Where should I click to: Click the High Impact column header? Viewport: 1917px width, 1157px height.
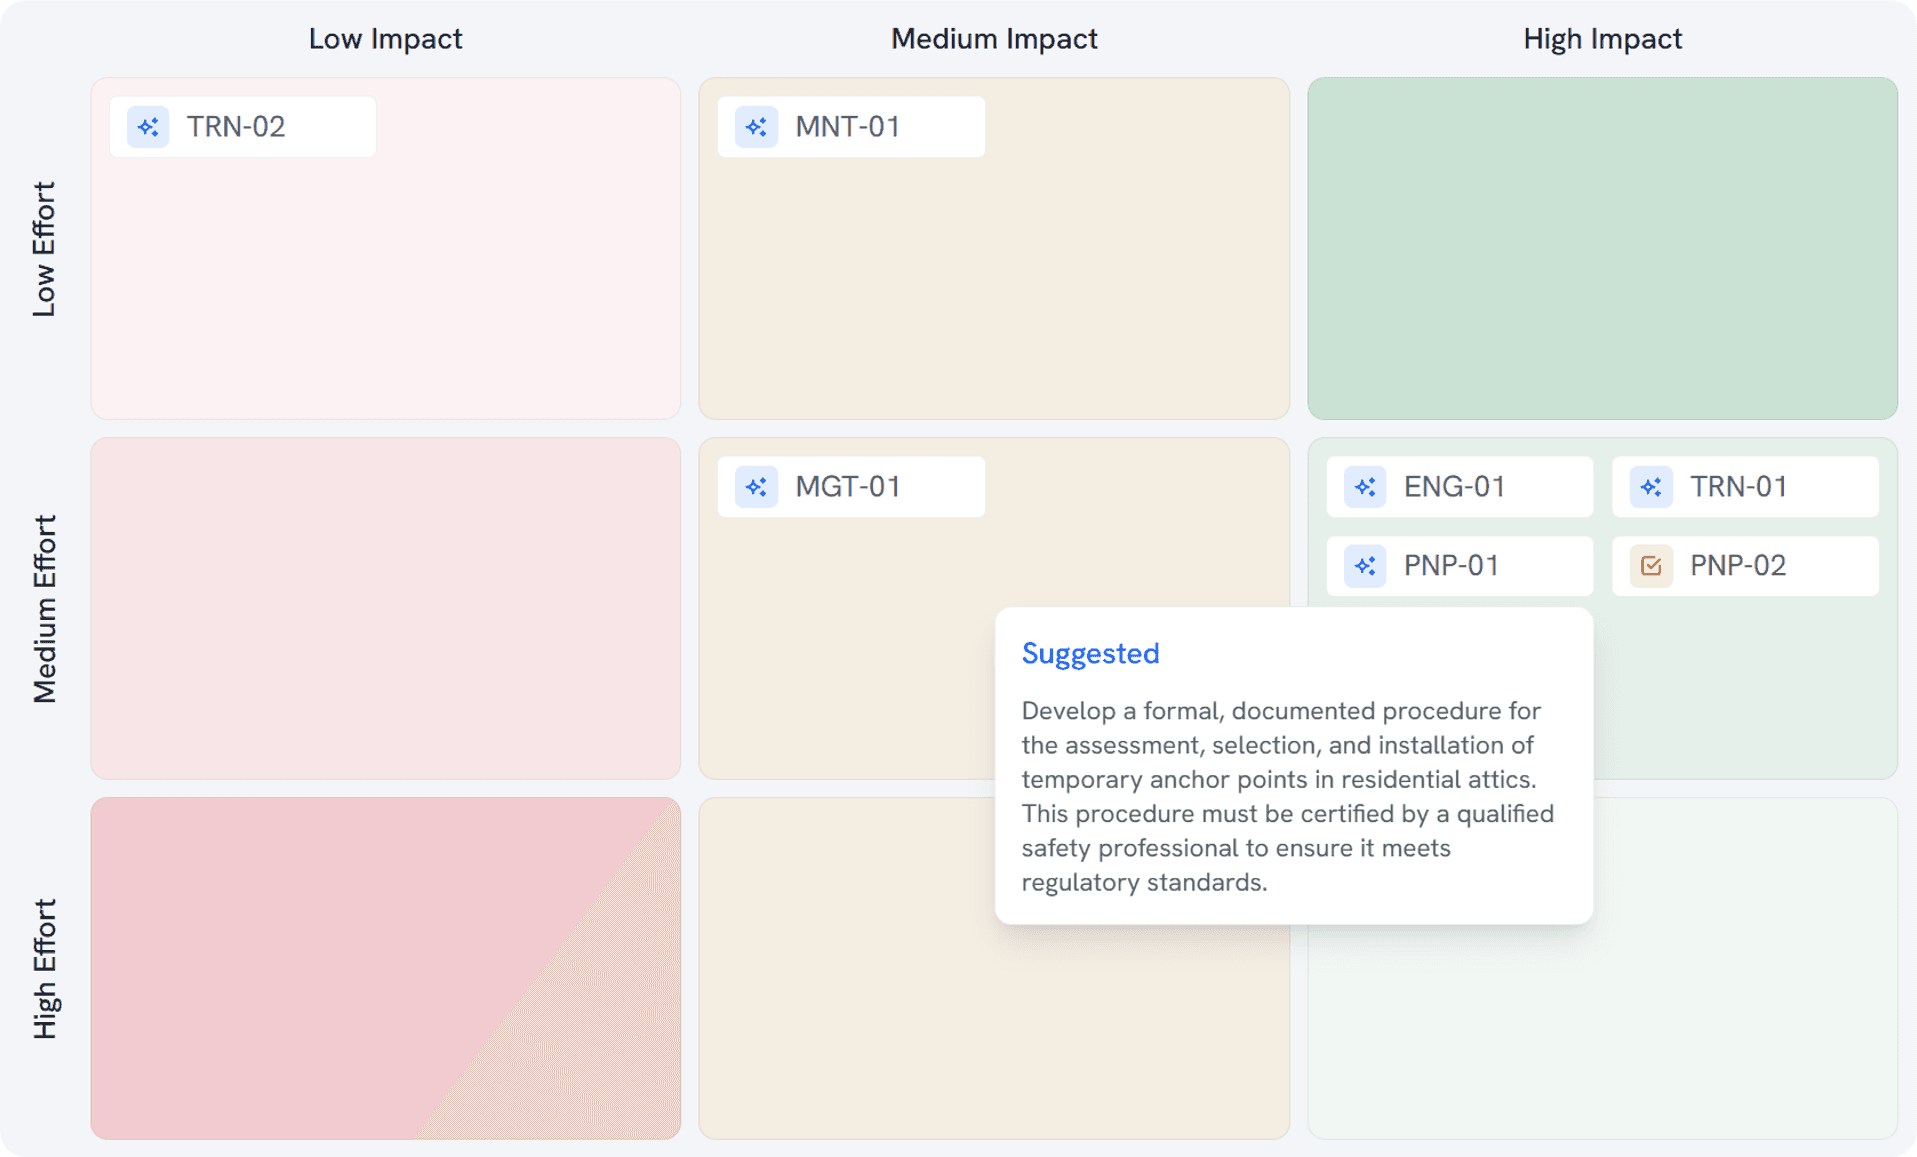1602,39
